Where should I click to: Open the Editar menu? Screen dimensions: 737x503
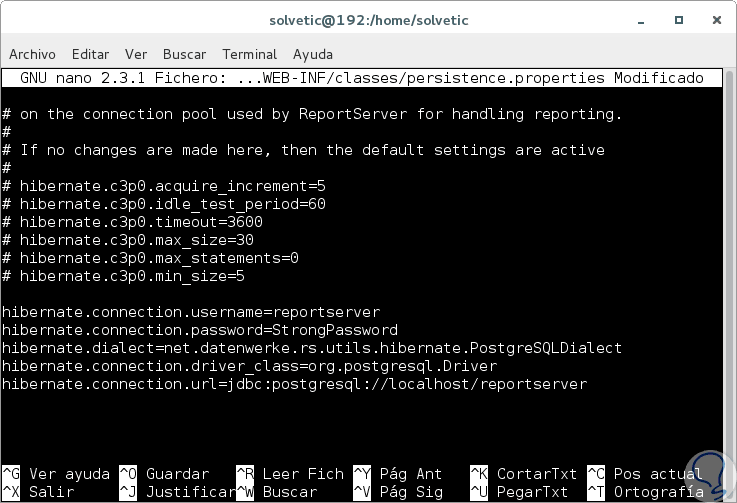click(x=90, y=54)
